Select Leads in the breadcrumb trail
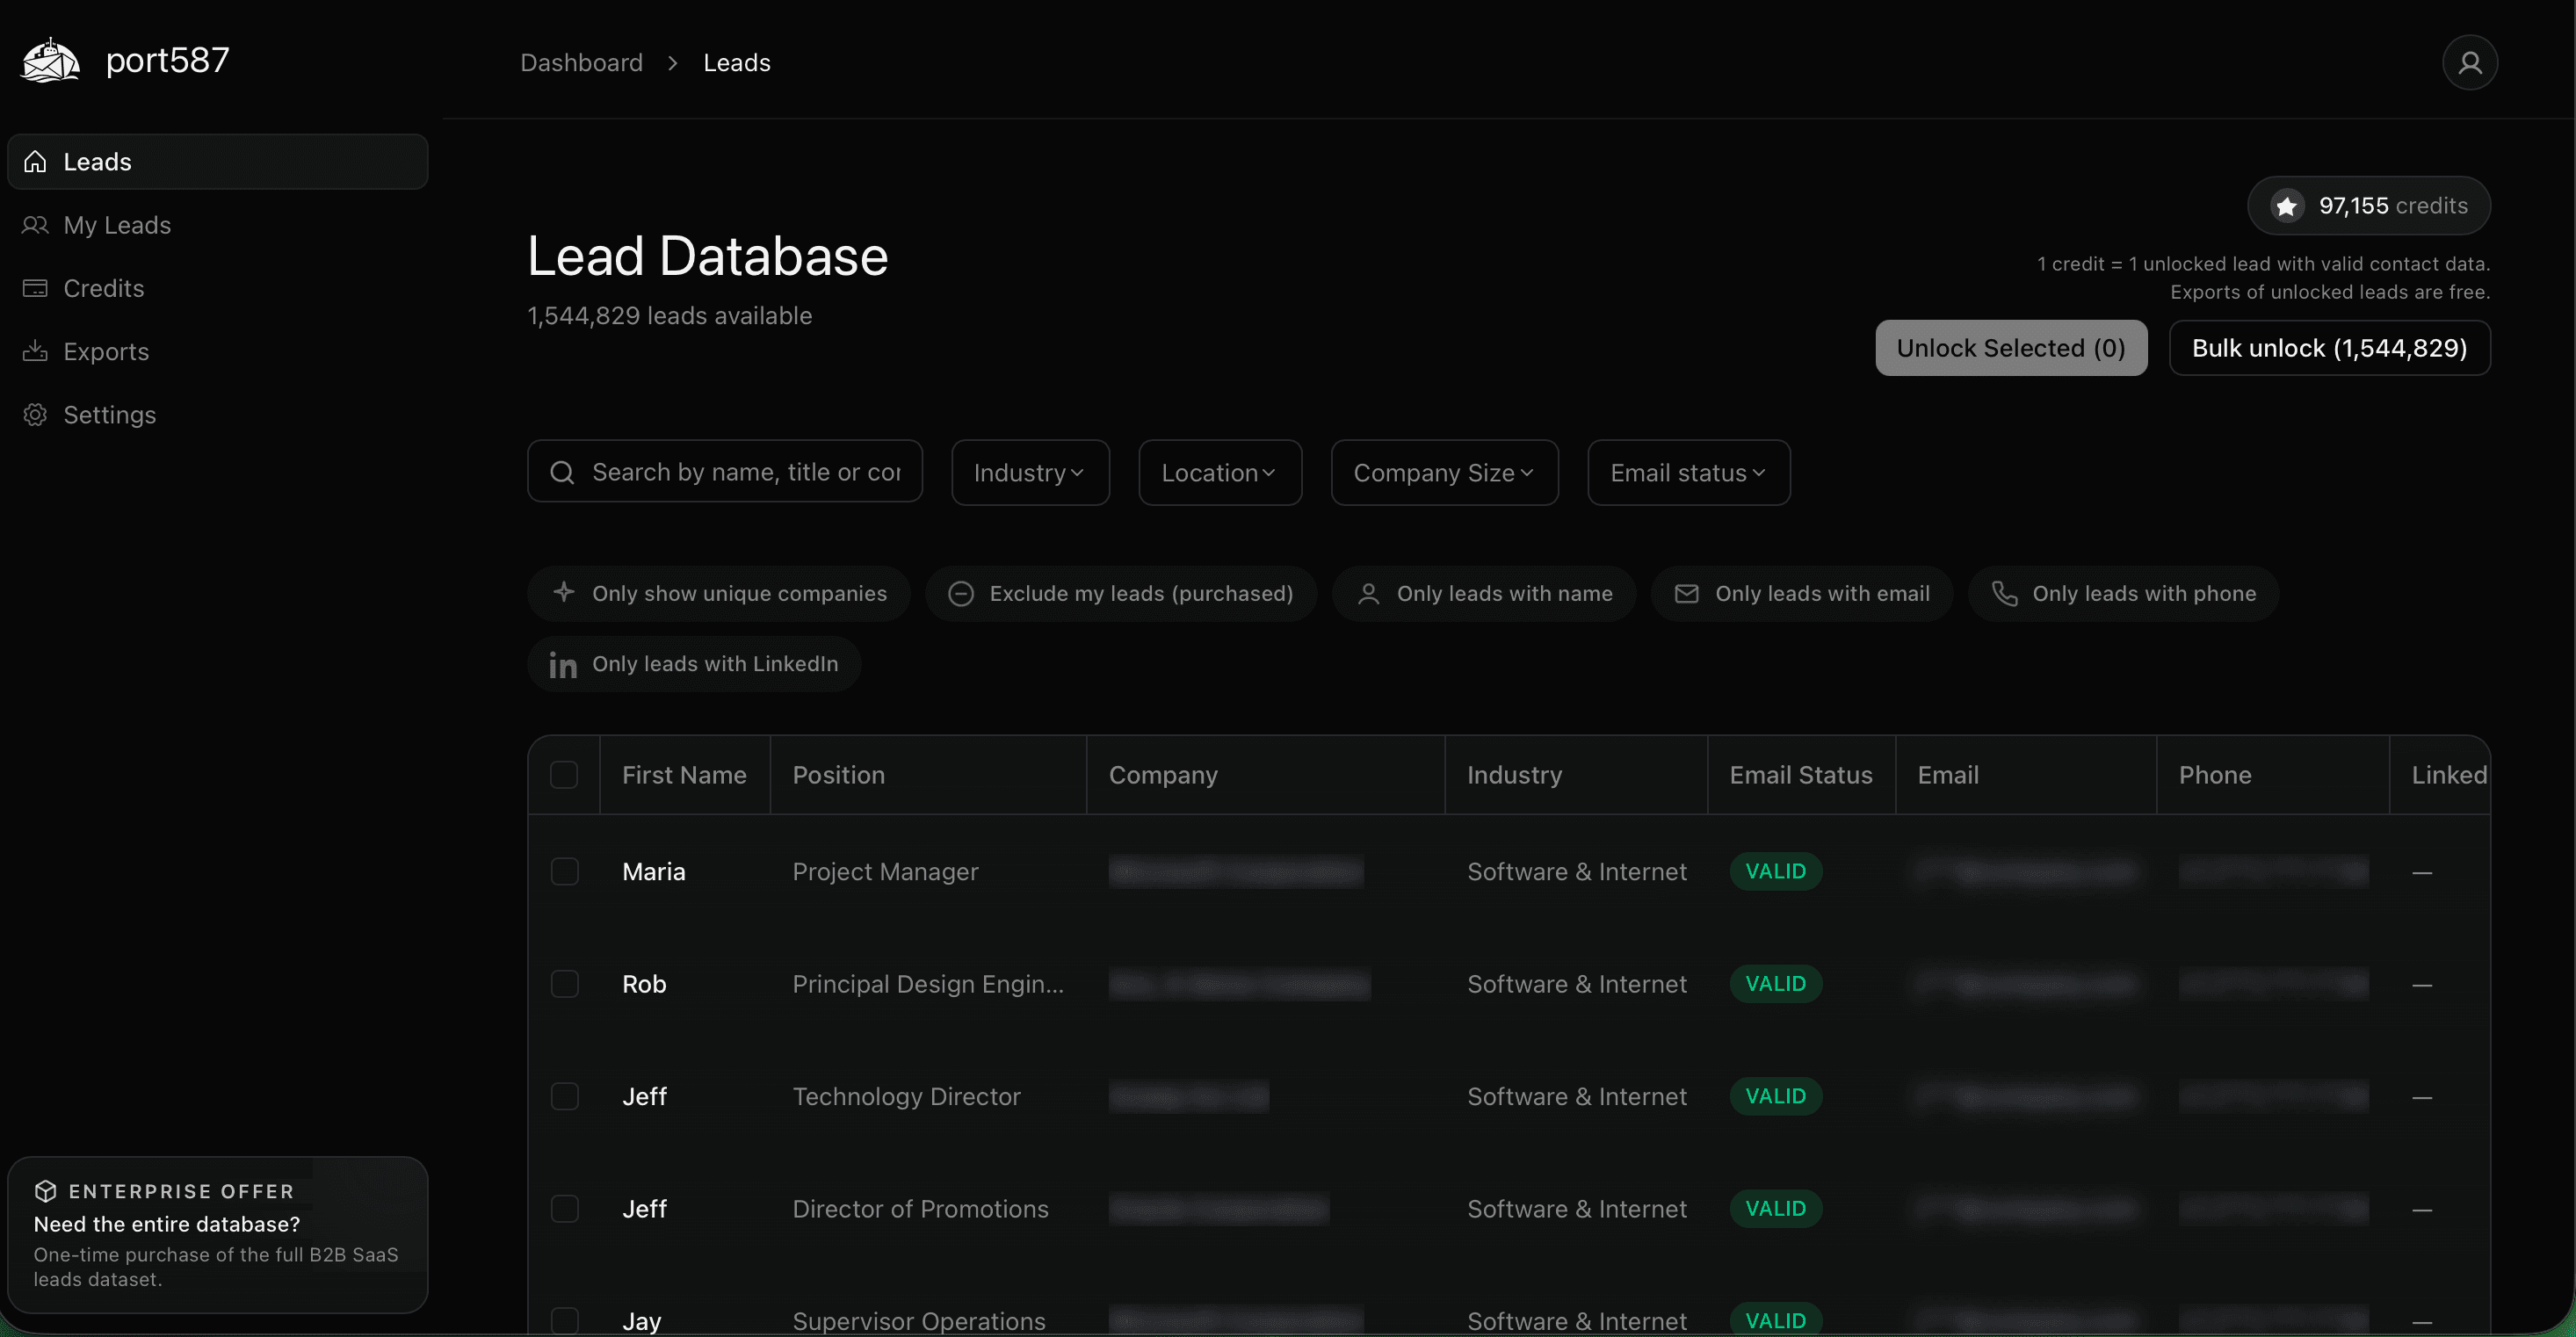The width and height of the screenshot is (2576, 1337). tap(736, 62)
